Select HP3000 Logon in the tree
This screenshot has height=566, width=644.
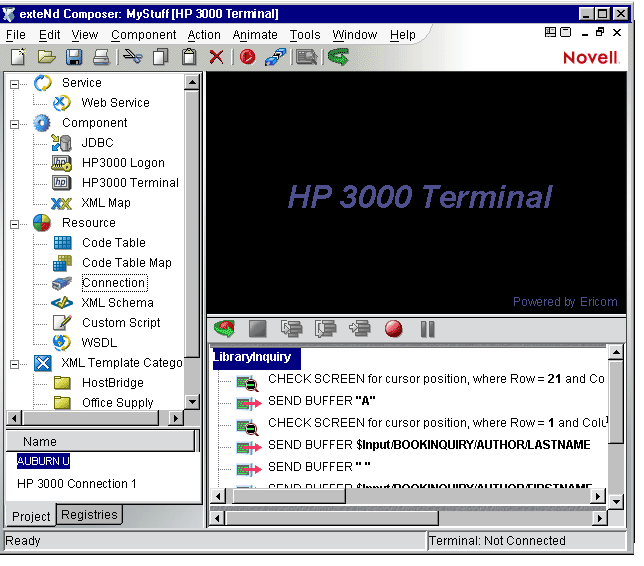pos(123,163)
